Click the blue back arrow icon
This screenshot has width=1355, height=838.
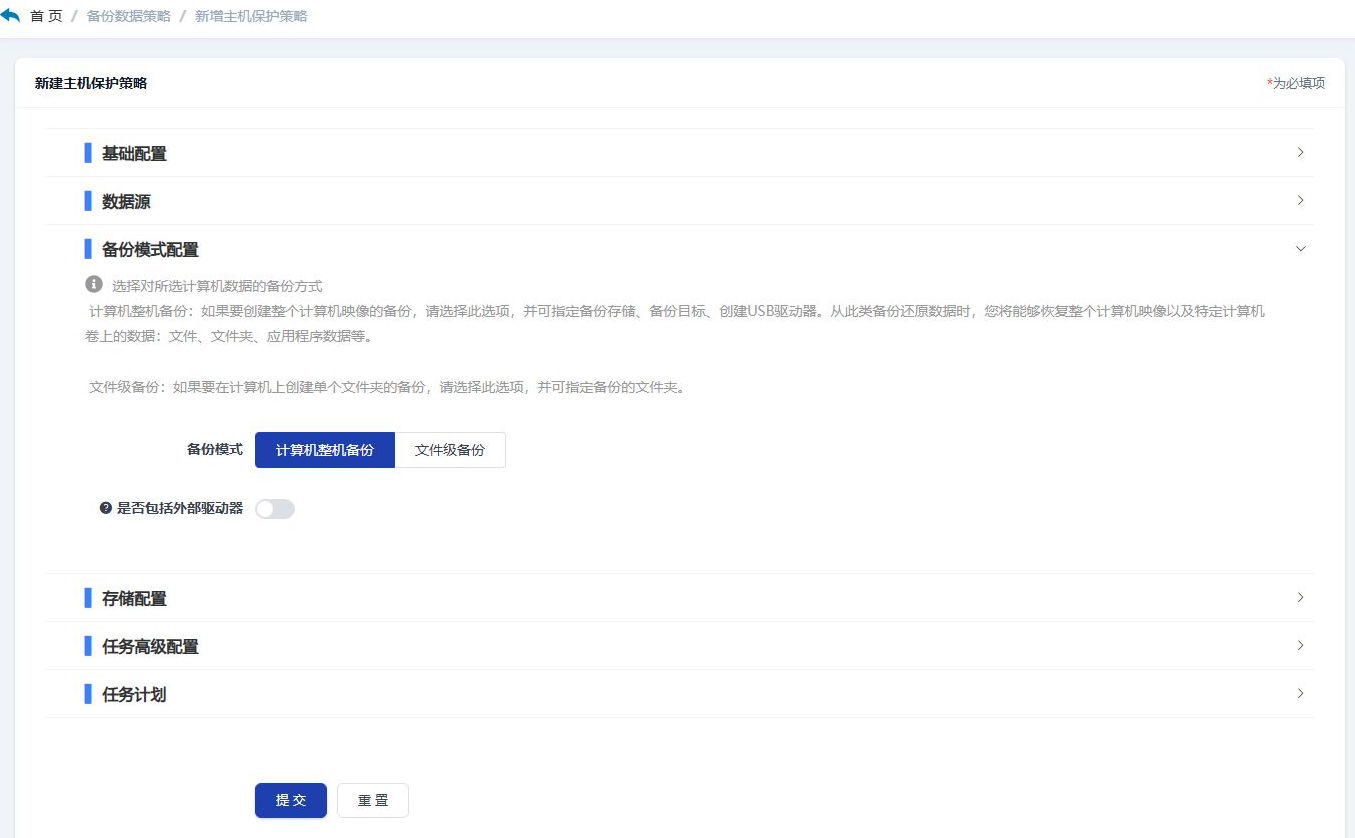pos(10,16)
